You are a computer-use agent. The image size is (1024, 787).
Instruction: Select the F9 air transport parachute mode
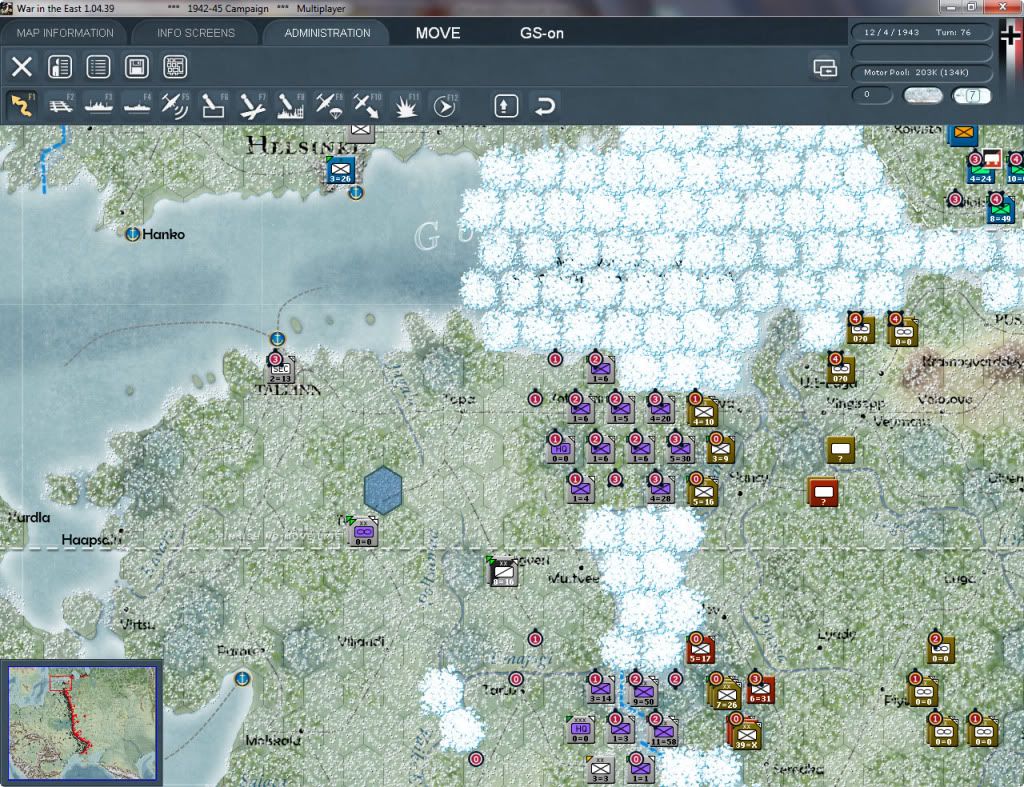328,105
